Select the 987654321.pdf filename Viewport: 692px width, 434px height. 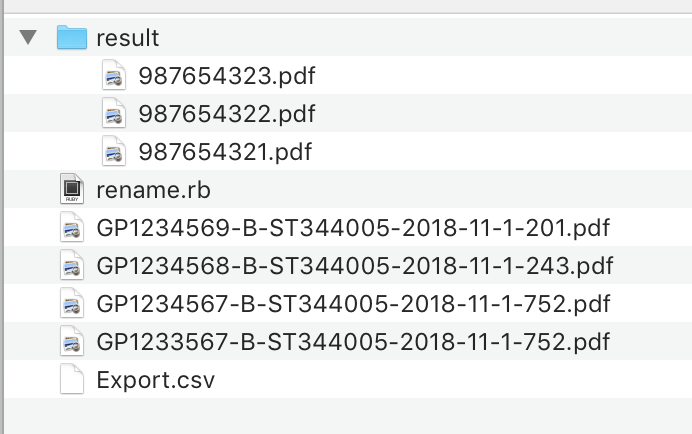pyautogui.click(x=226, y=152)
